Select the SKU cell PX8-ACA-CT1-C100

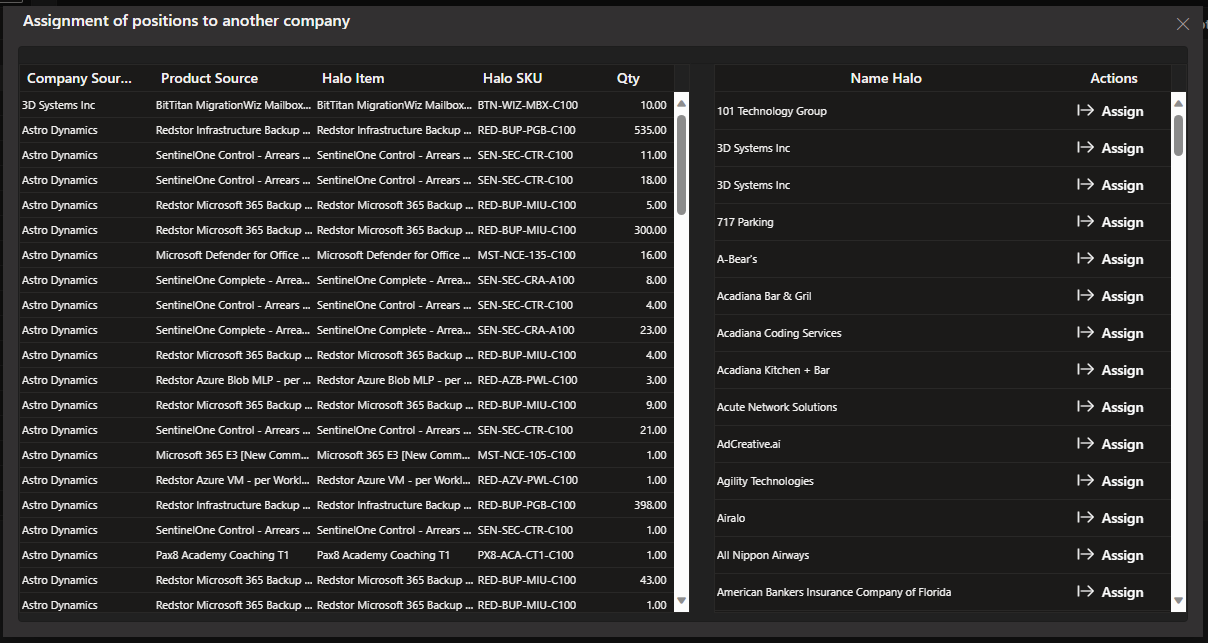coord(526,555)
